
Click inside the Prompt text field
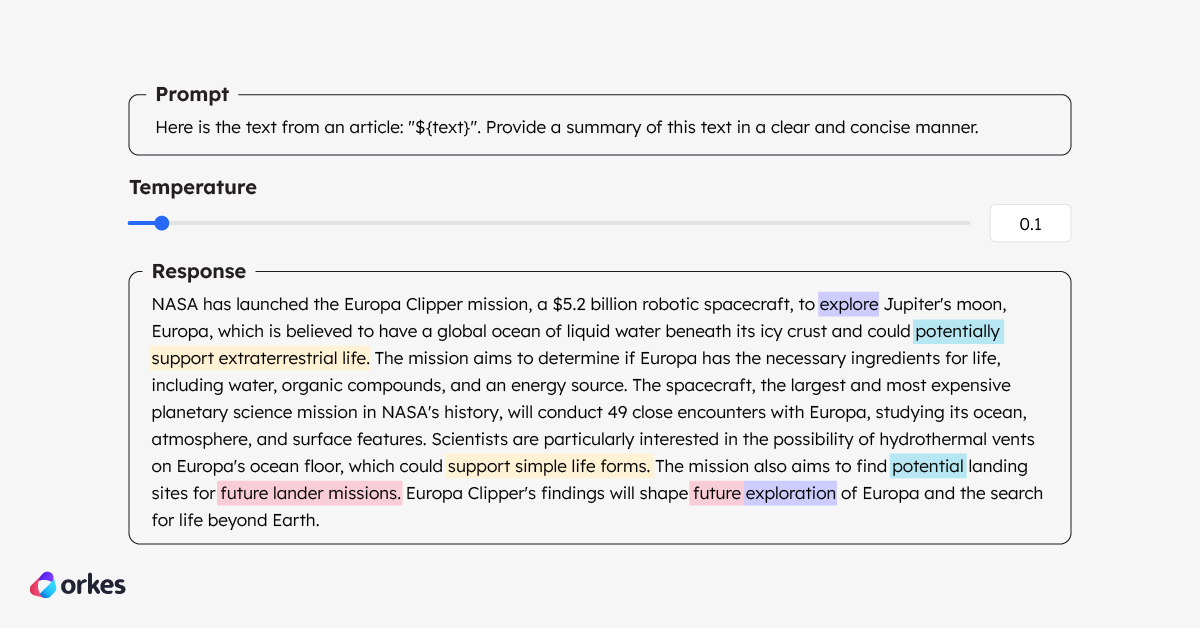[x=600, y=128]
